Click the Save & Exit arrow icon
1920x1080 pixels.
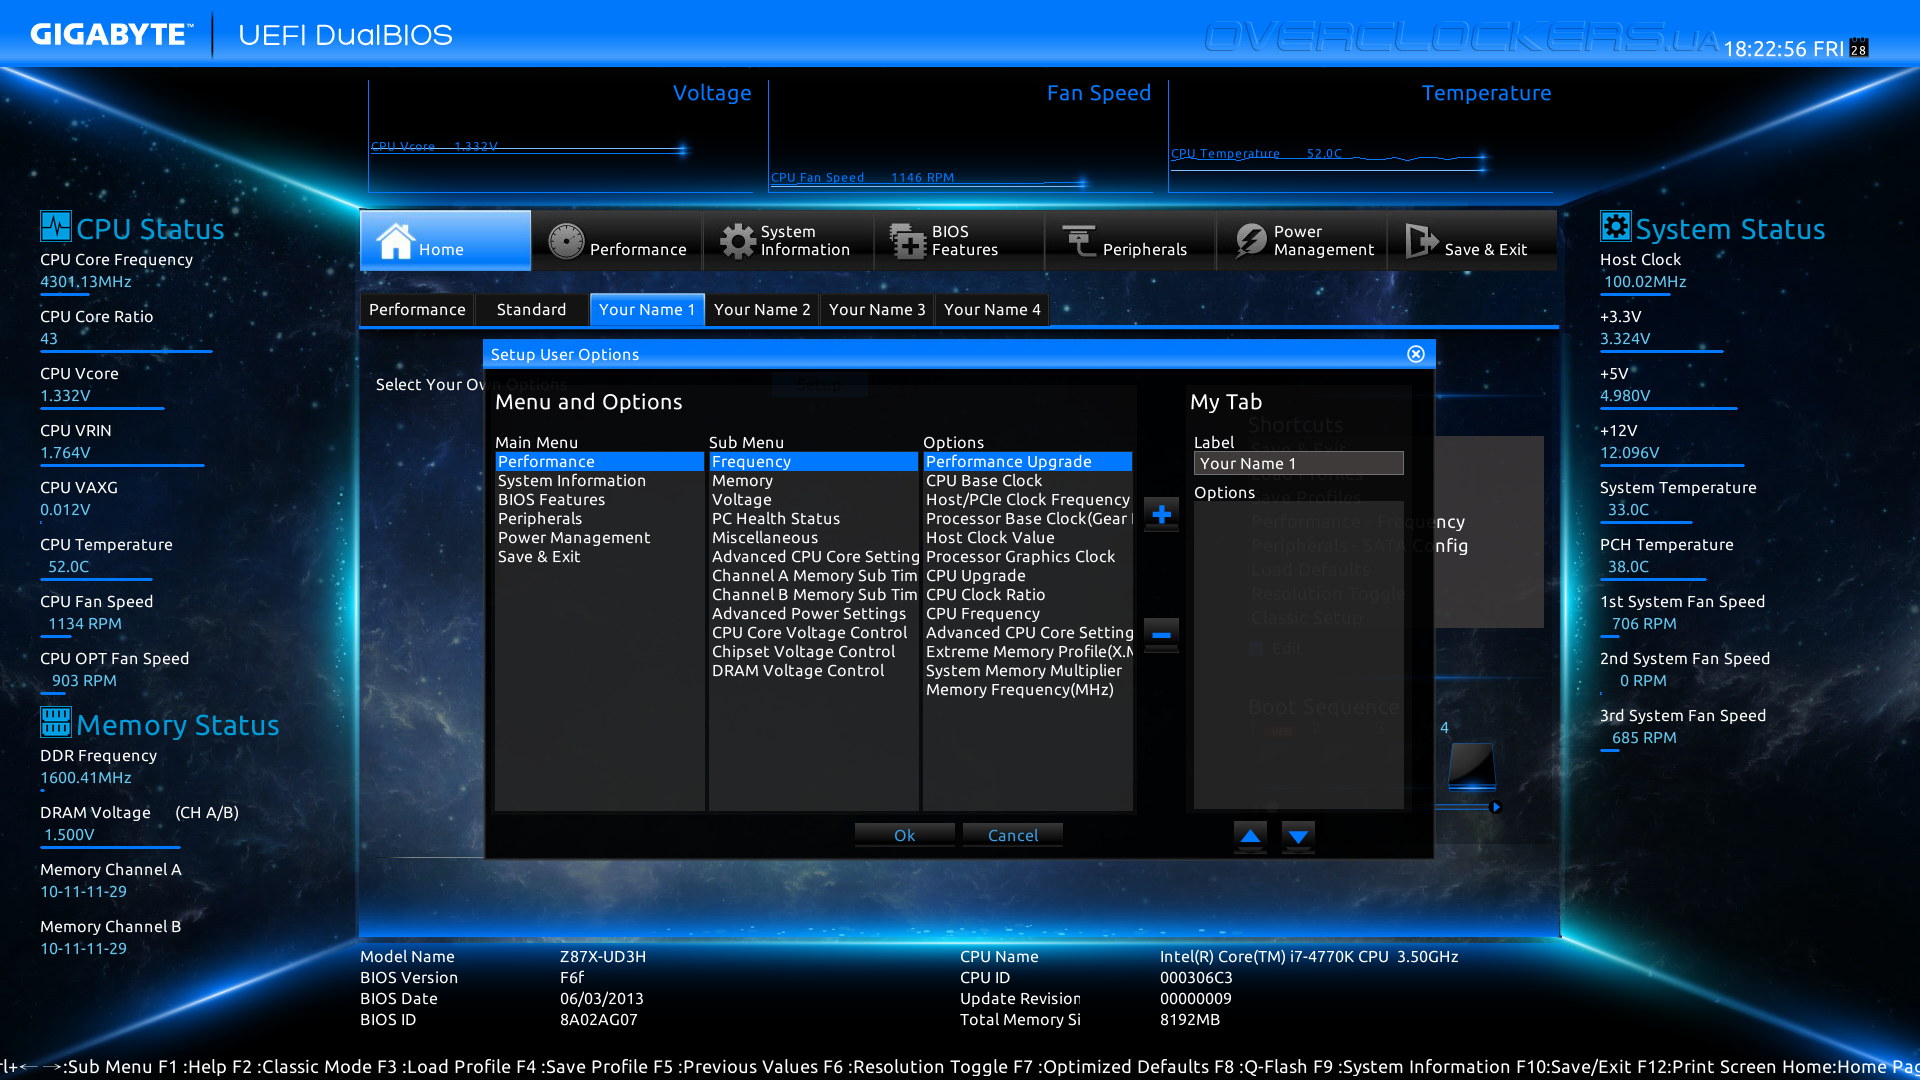point(1421,241)
